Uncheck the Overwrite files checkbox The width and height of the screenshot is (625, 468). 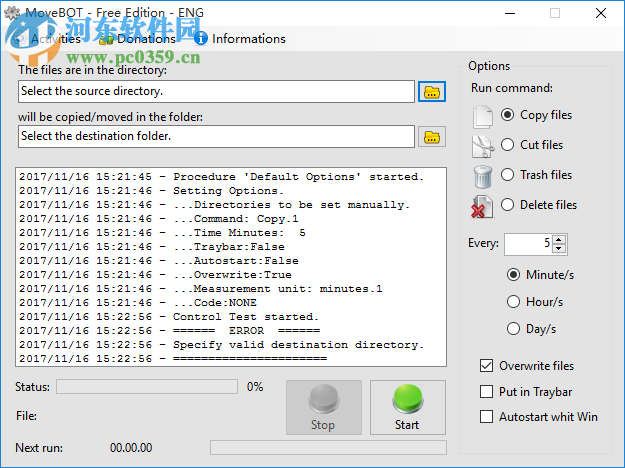click(486, 366)
